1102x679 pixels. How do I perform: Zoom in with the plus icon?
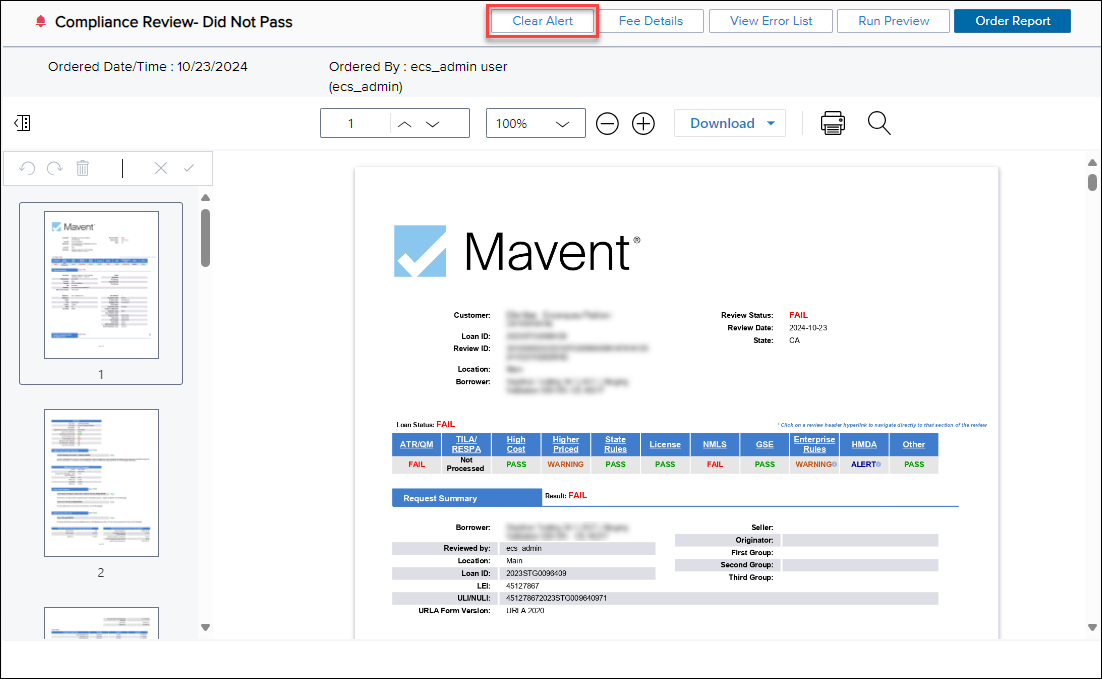643,124
